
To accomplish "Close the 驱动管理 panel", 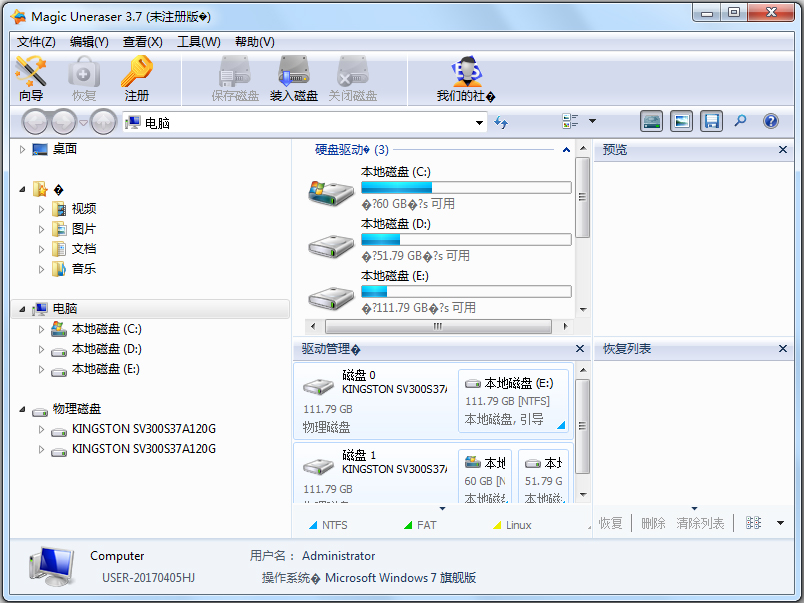I will tap(580, 349).
